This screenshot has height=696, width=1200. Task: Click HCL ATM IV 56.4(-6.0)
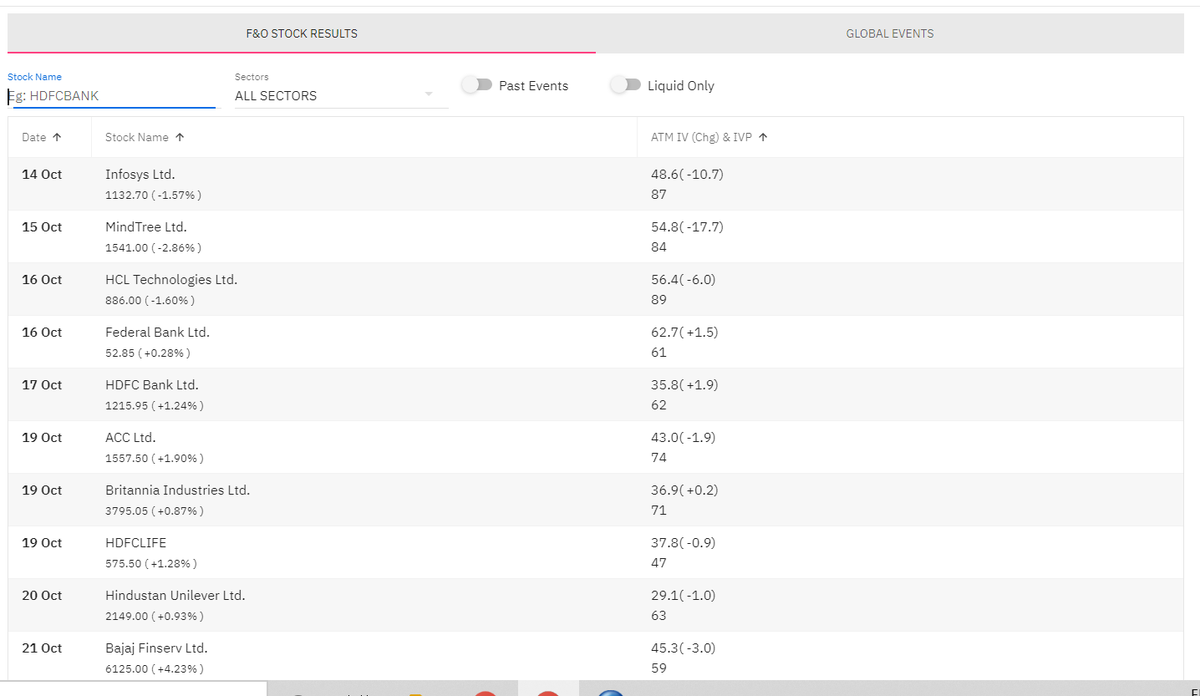pos(683,280)
